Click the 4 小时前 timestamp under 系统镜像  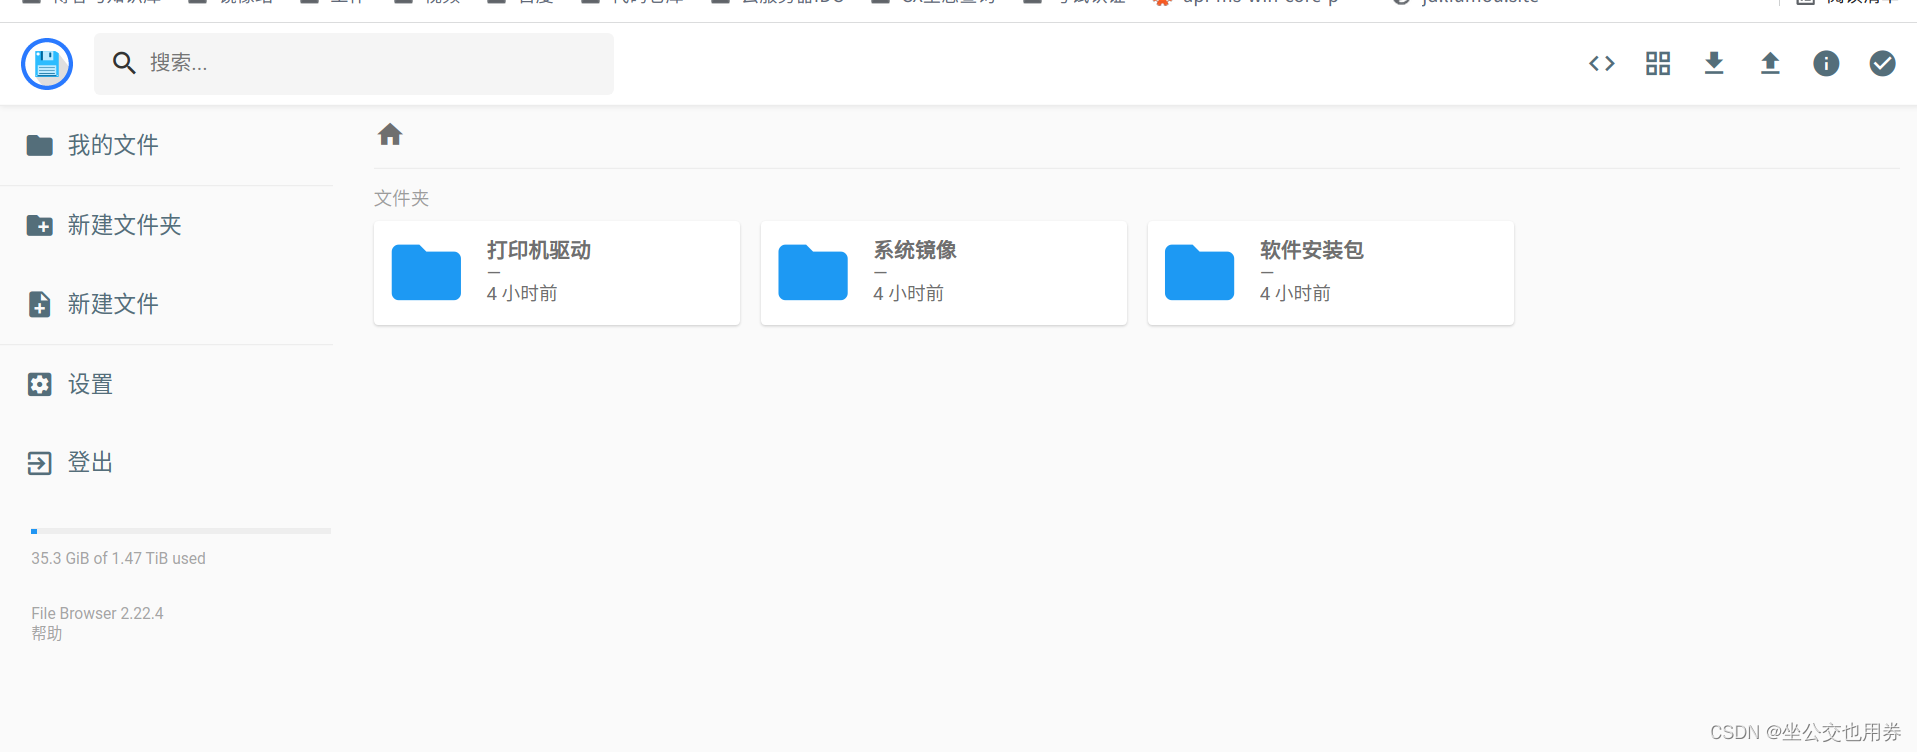909,293
